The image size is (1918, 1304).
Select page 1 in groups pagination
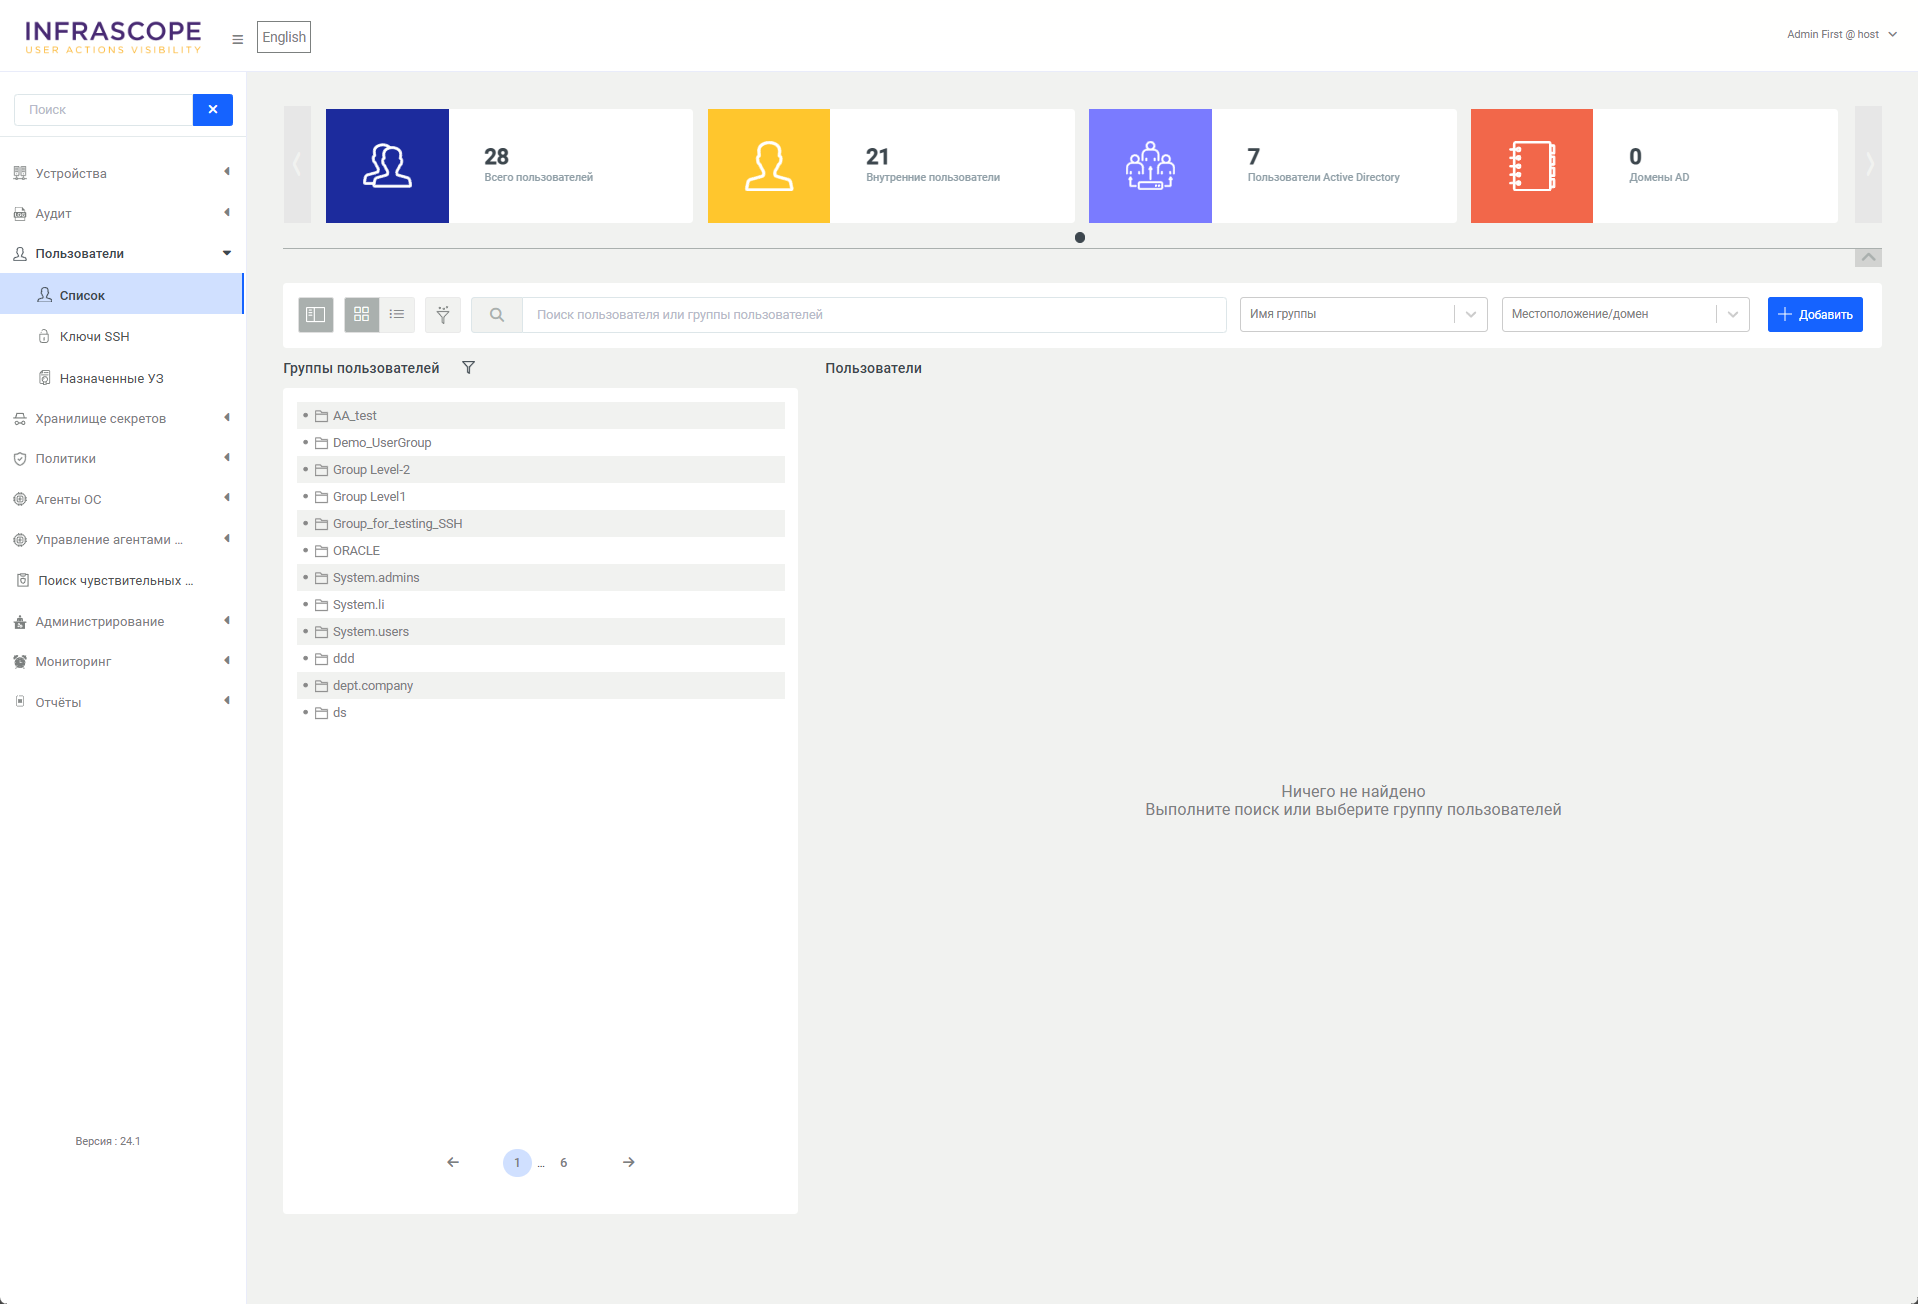[x=517, y=1163]
